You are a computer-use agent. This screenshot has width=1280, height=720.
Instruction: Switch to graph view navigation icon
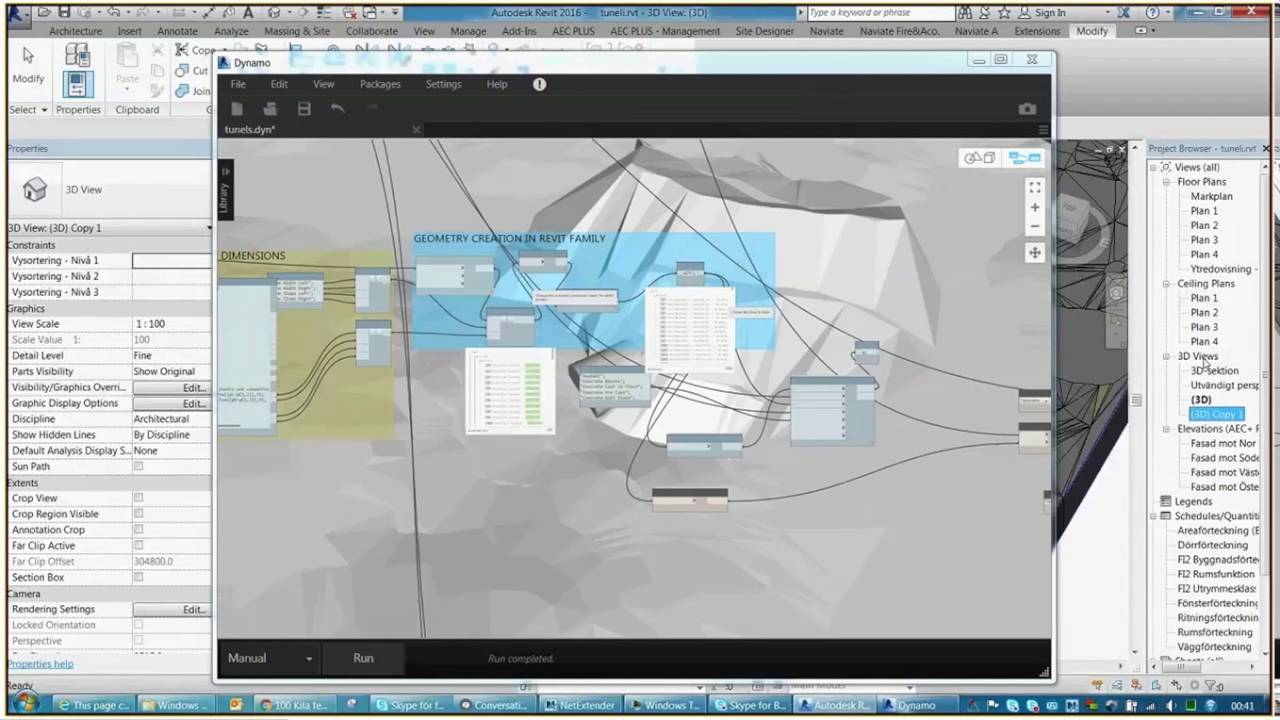tap(1024, 158)
